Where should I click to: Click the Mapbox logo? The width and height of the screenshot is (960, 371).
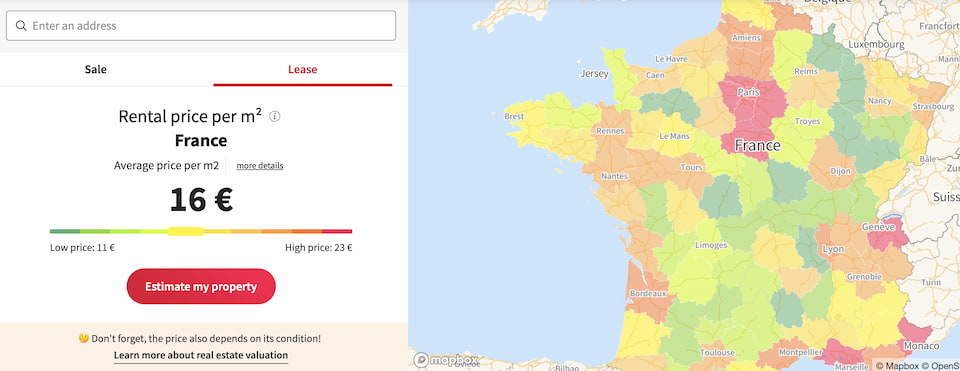point(446,360)
